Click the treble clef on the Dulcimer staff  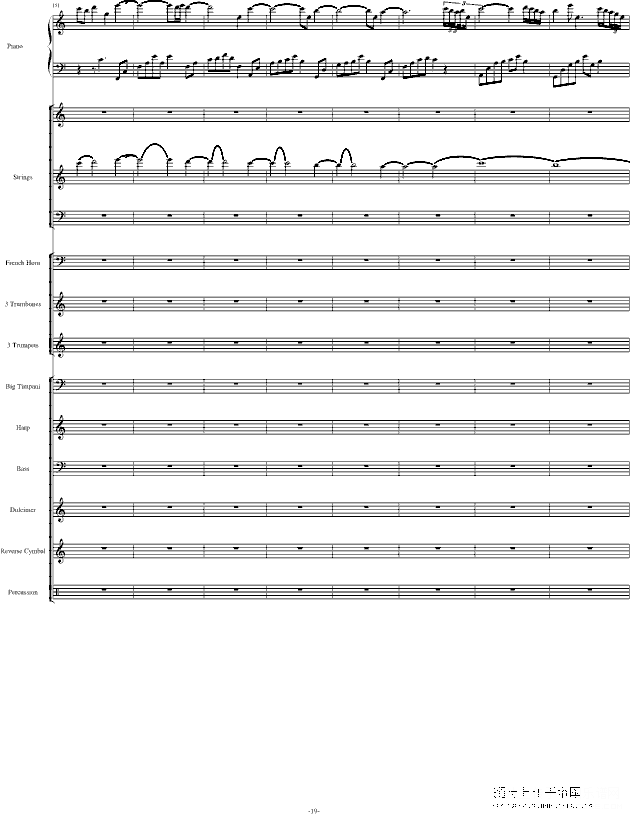pyautogui.click(x=59, y=510)
